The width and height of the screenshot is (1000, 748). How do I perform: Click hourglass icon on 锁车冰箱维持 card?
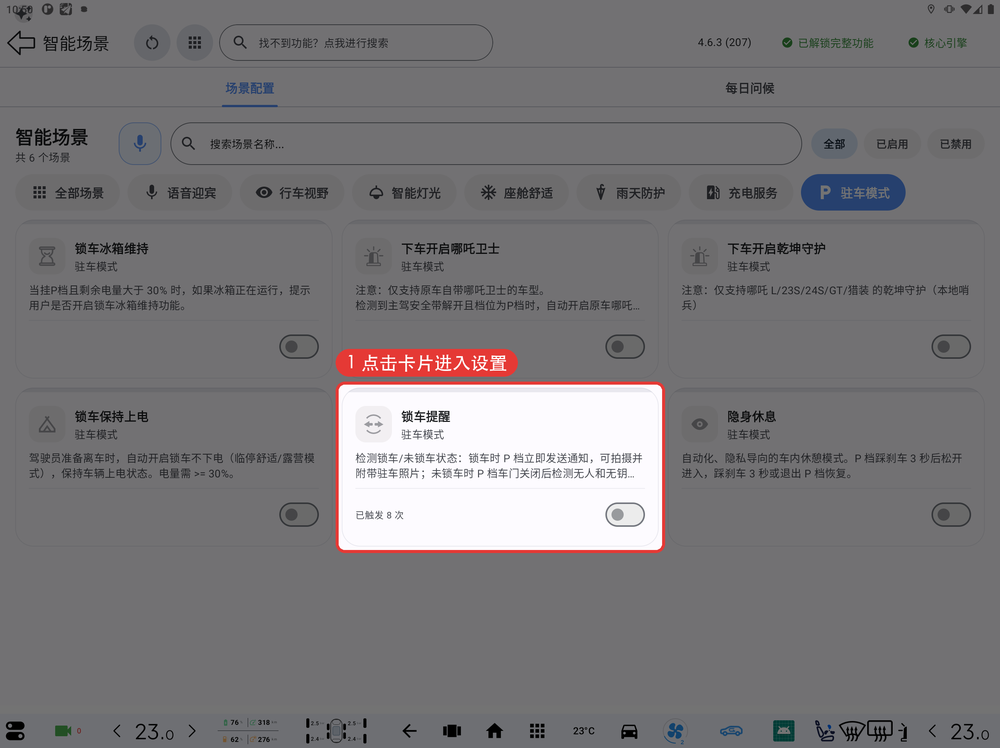point(47,256)
